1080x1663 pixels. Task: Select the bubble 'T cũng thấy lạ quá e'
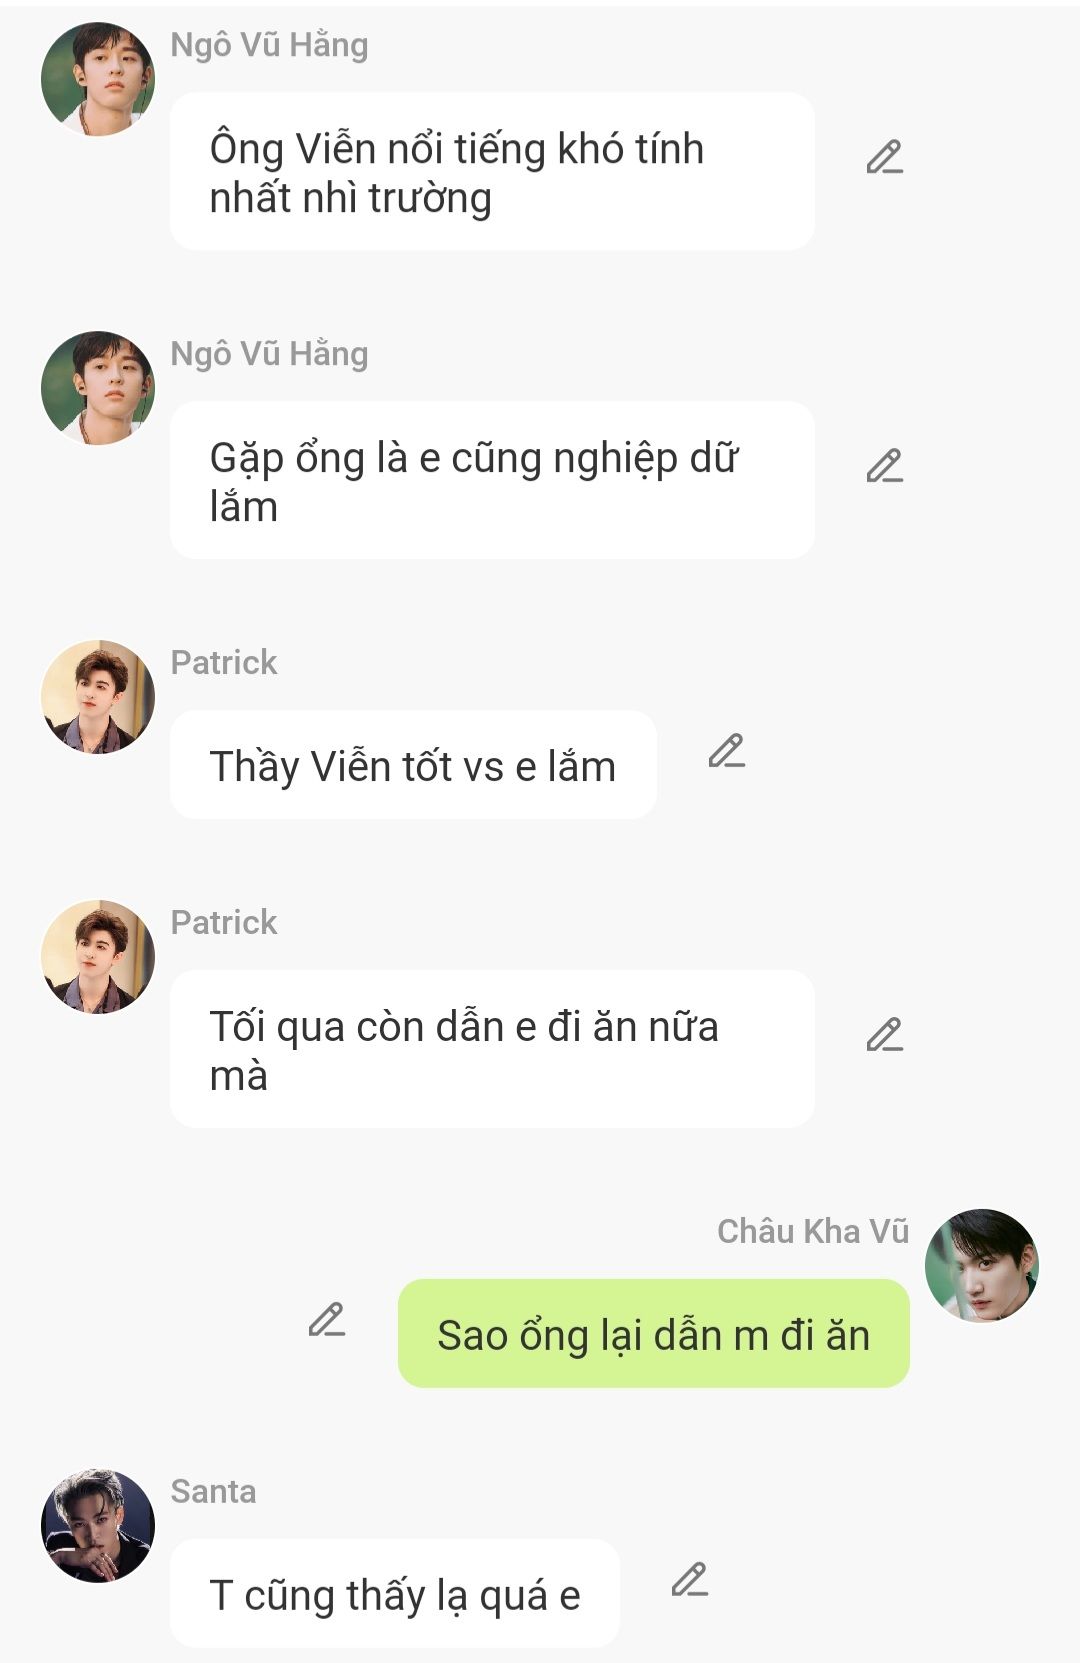(395, 1593)
